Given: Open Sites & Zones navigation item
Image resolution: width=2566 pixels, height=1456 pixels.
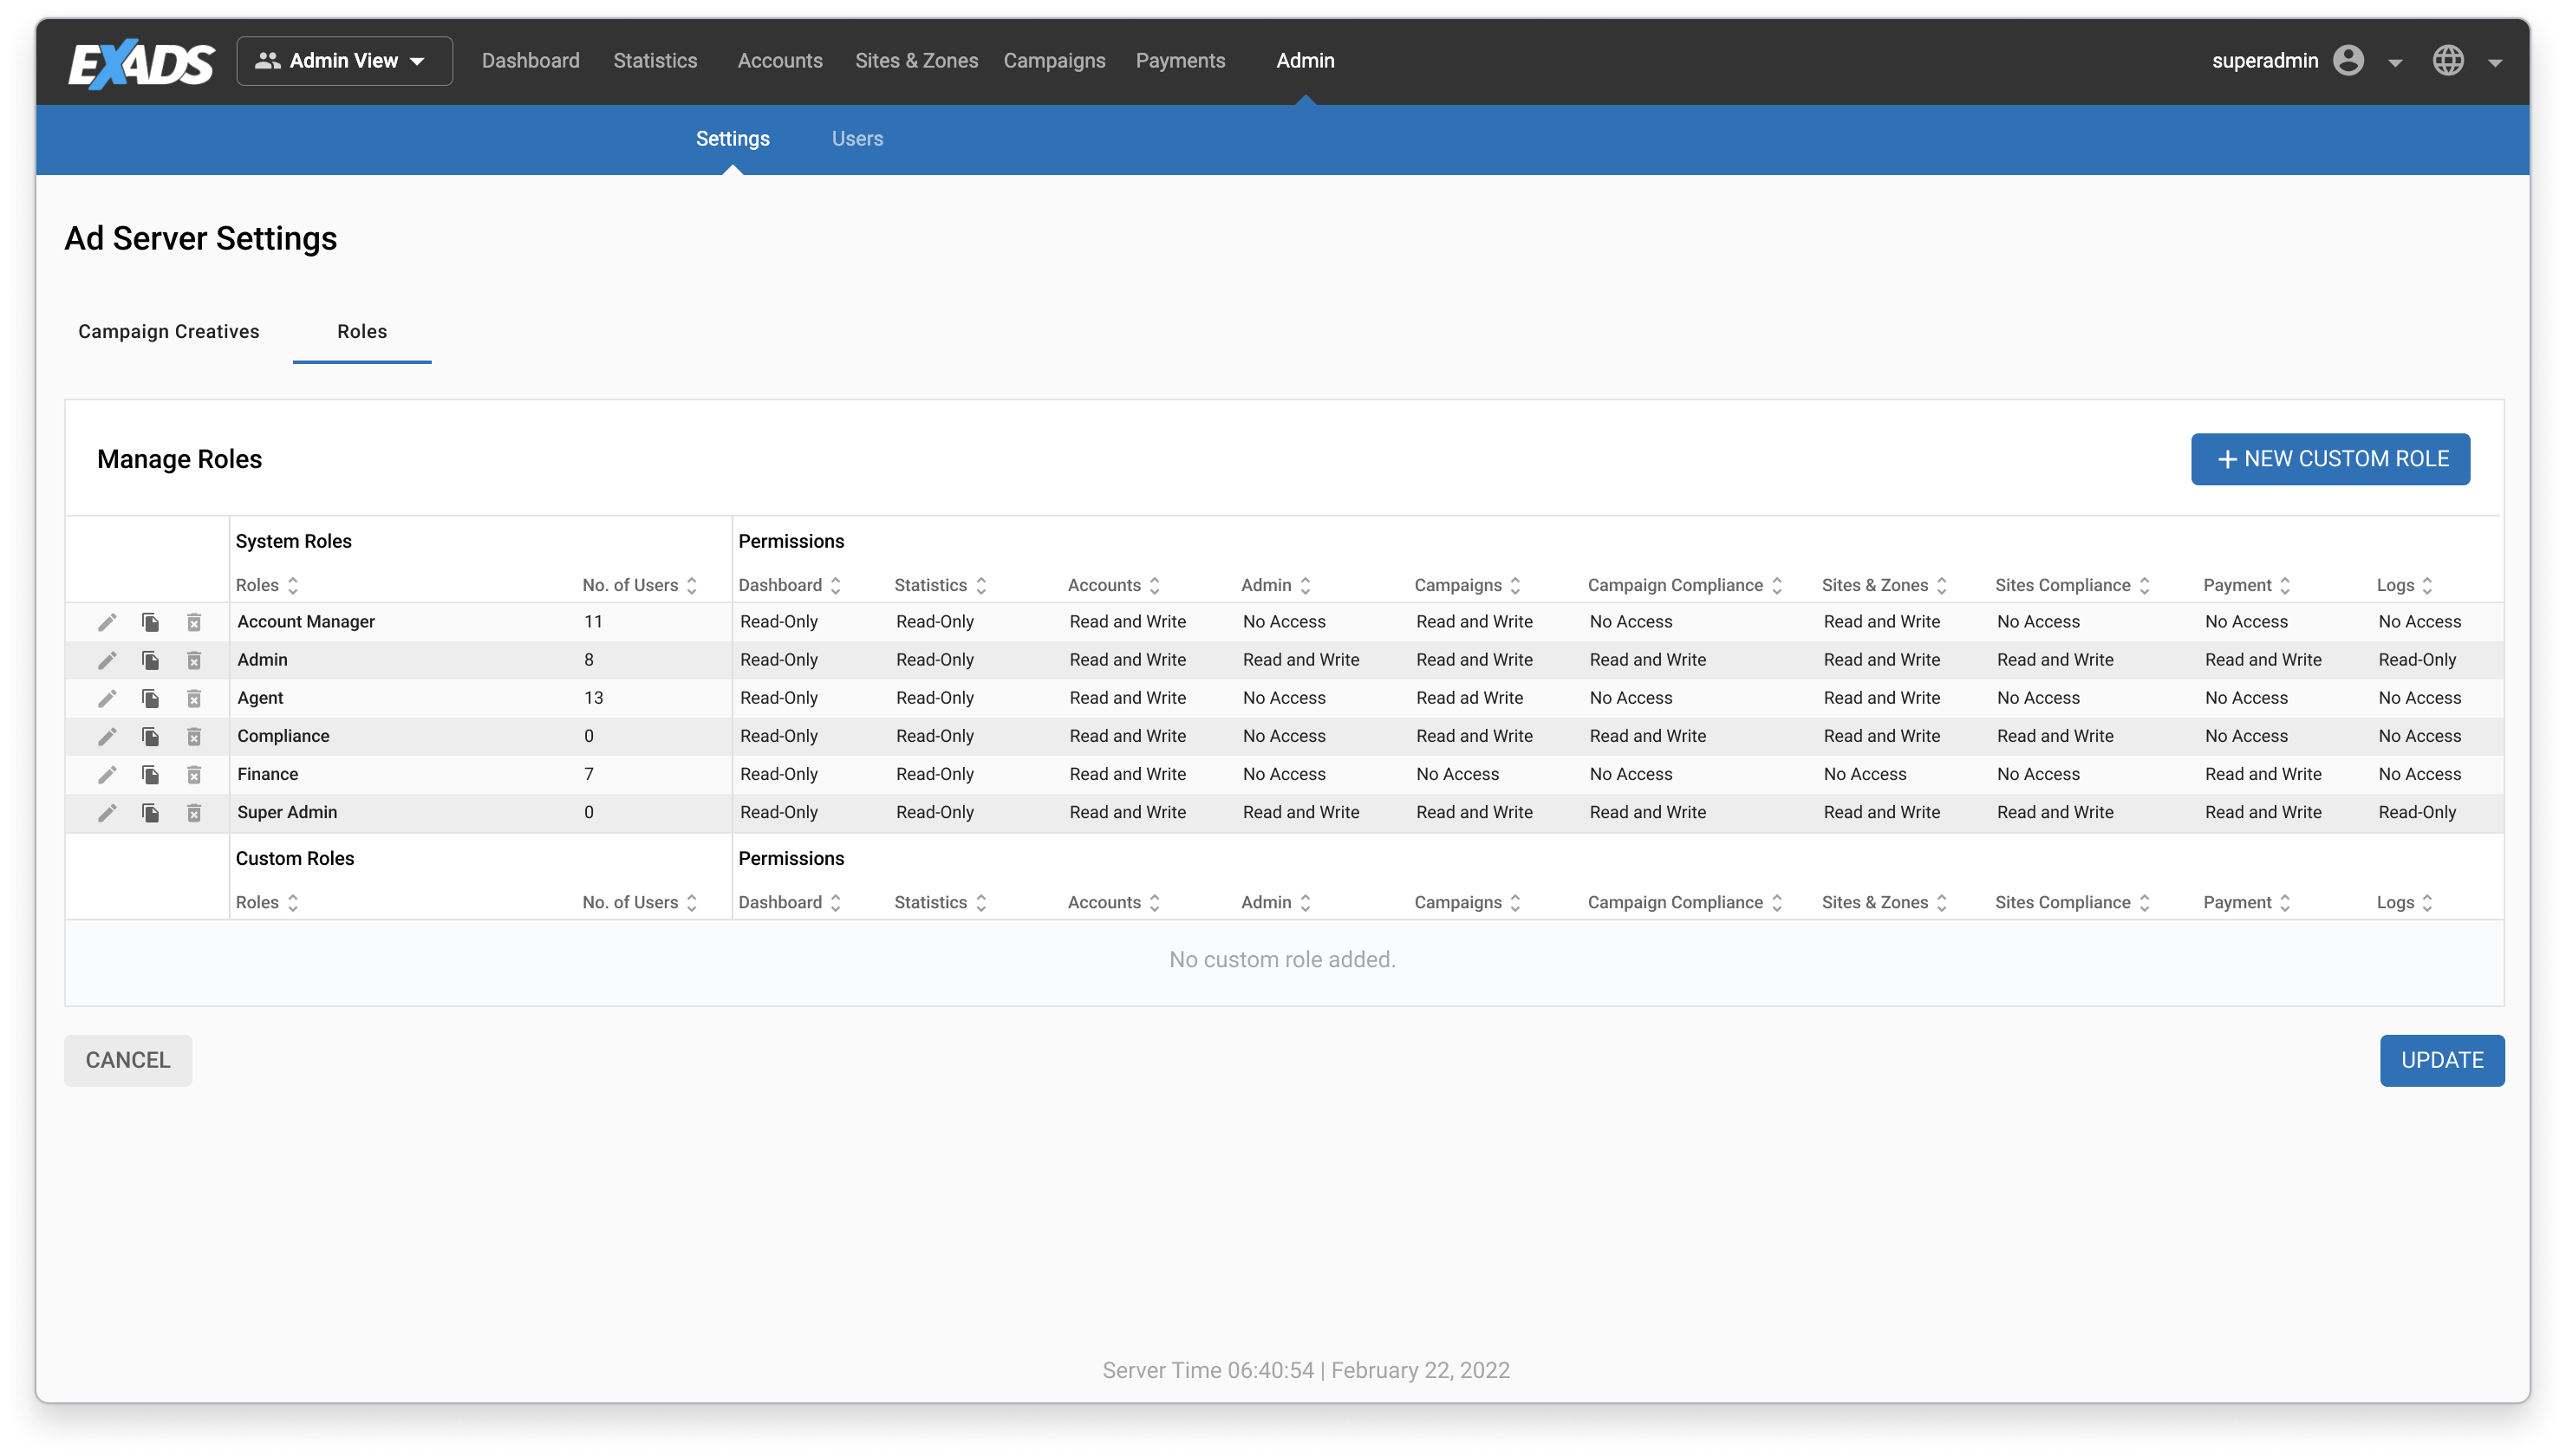Looking at the screenshot, I should coord(916,61).
